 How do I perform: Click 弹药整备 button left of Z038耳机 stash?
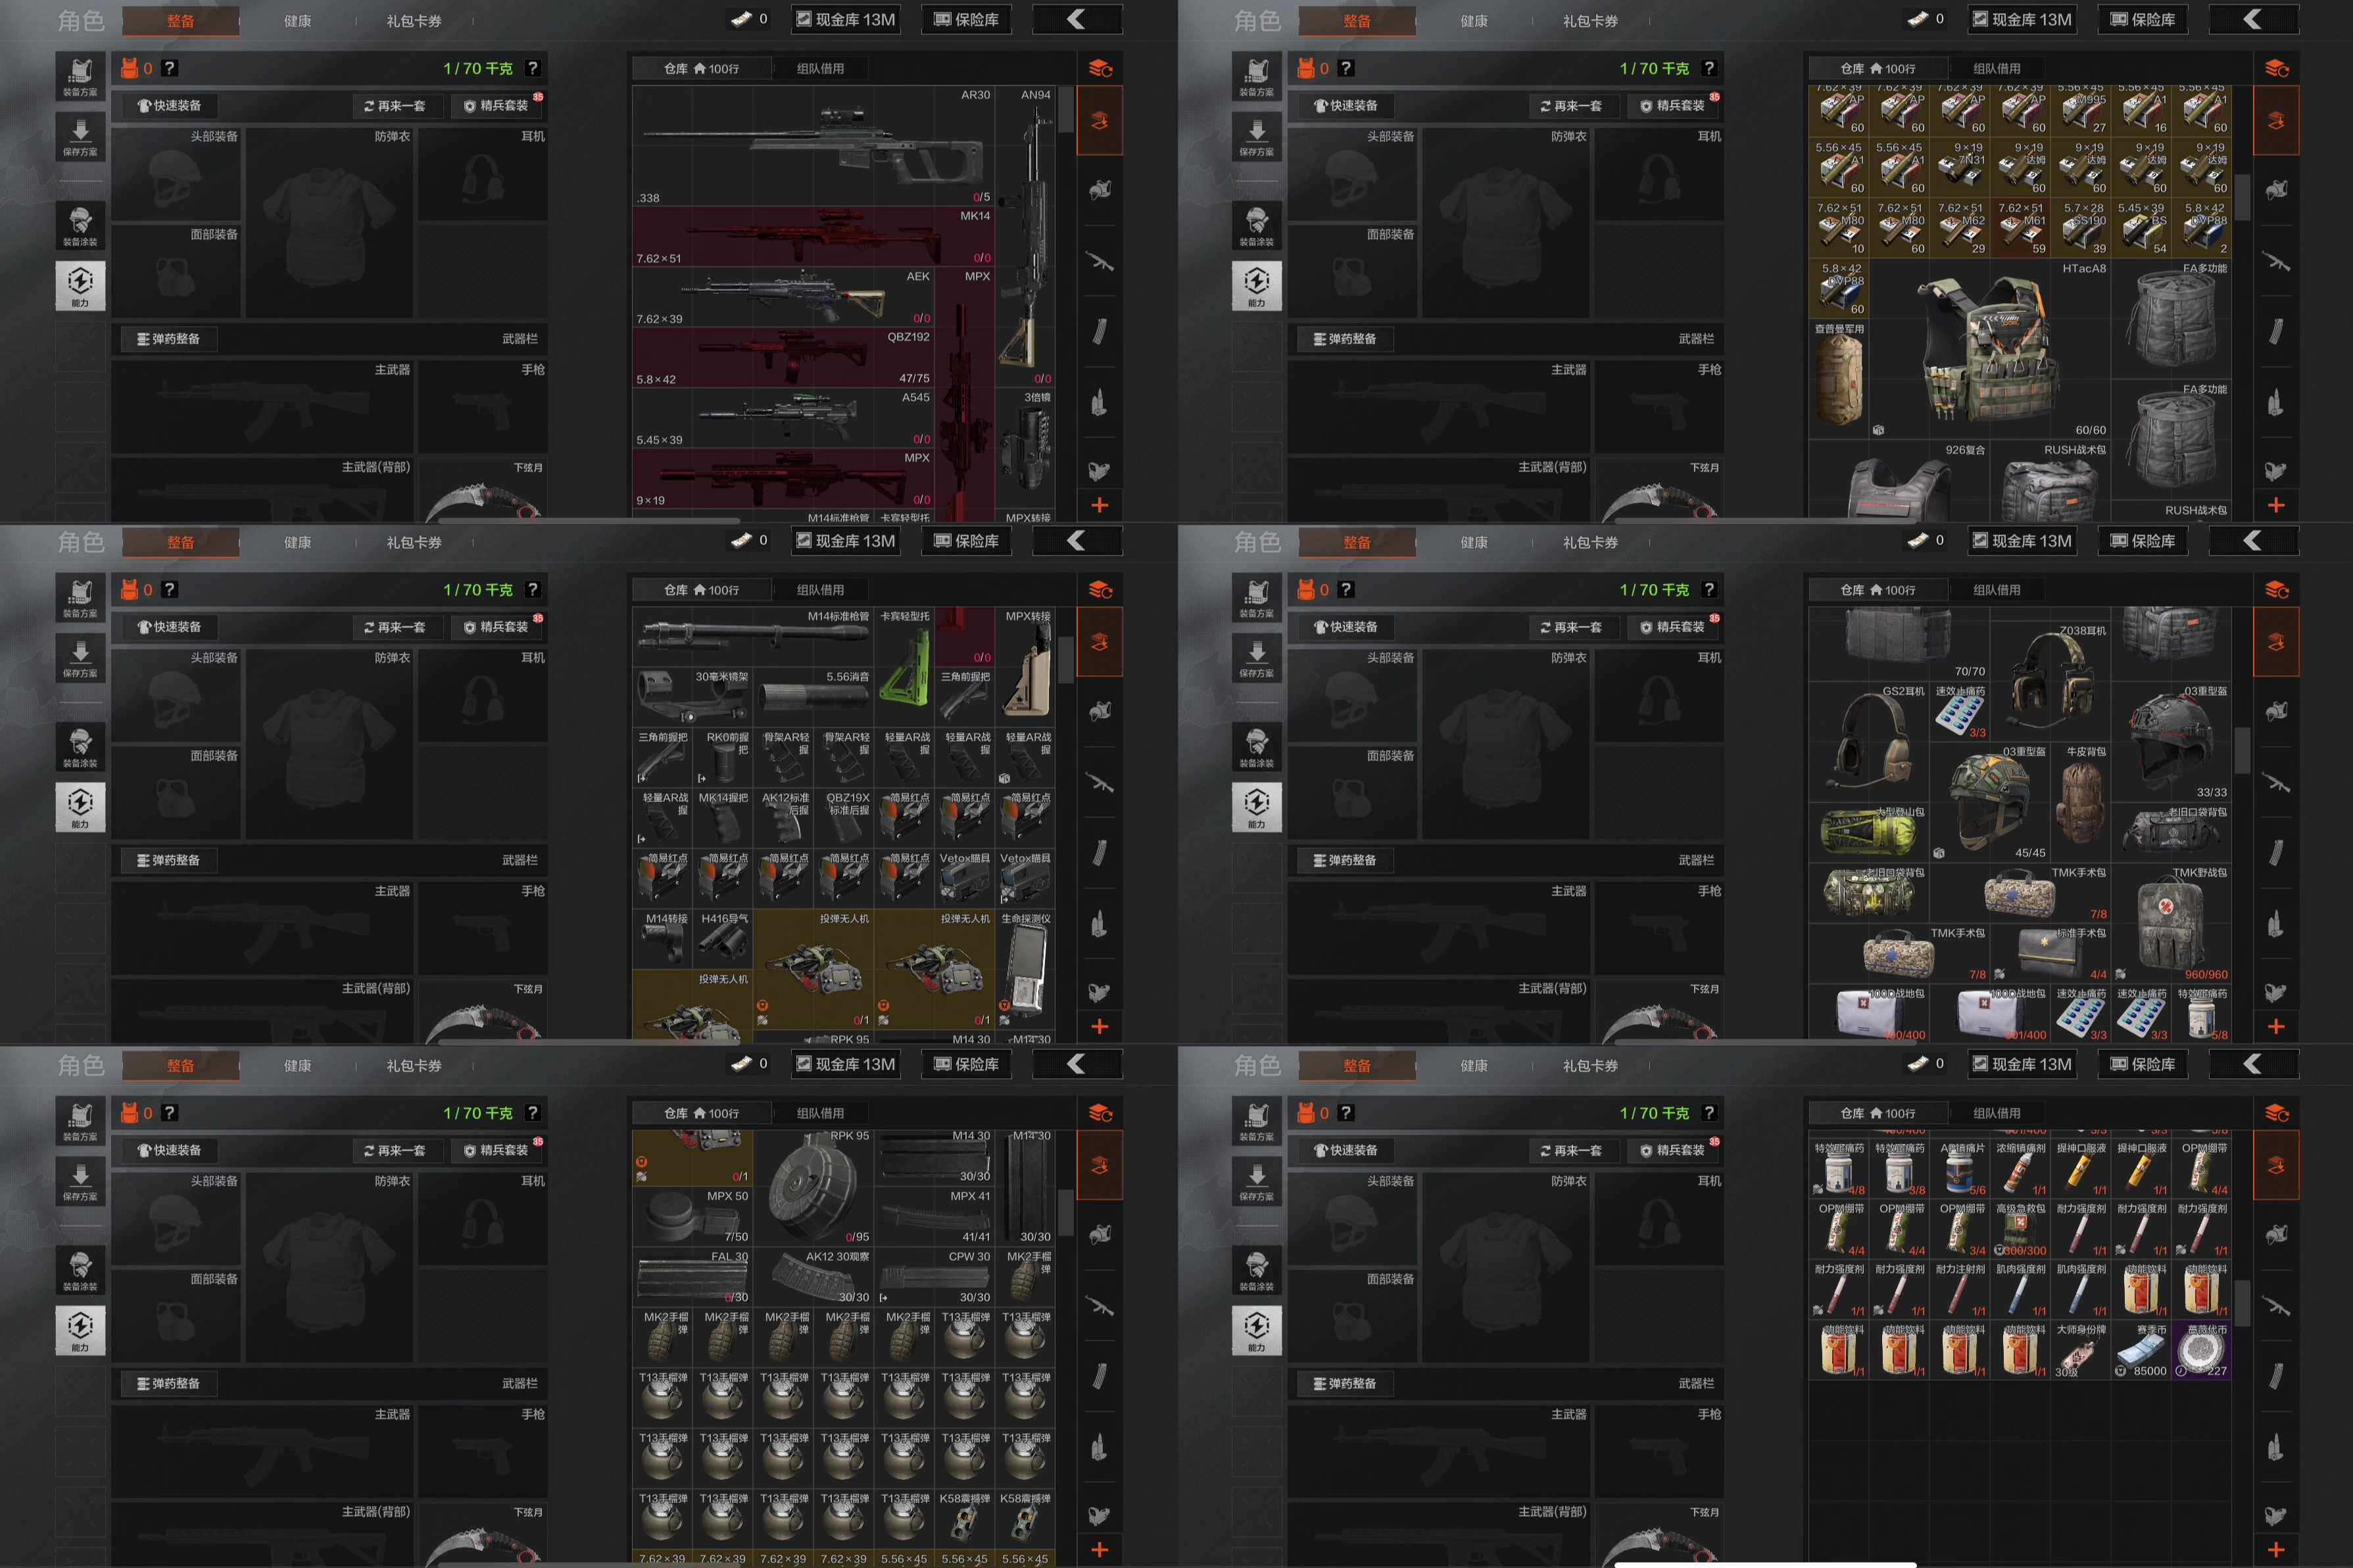coord(1345,861)
